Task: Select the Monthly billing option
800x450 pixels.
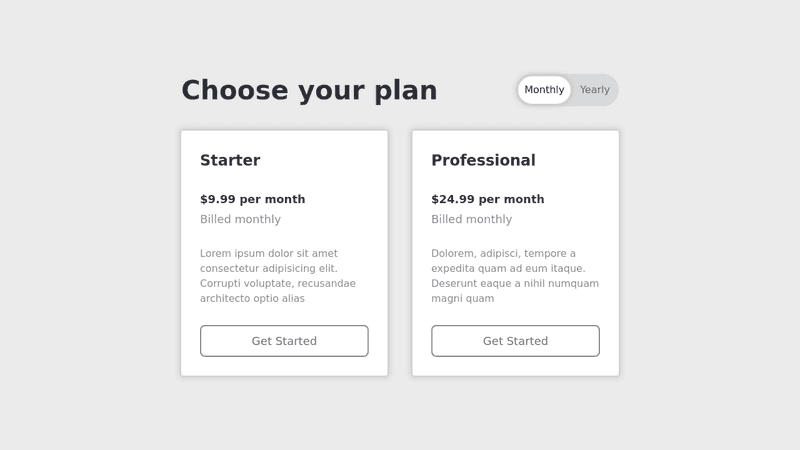Action: point(544,90)
